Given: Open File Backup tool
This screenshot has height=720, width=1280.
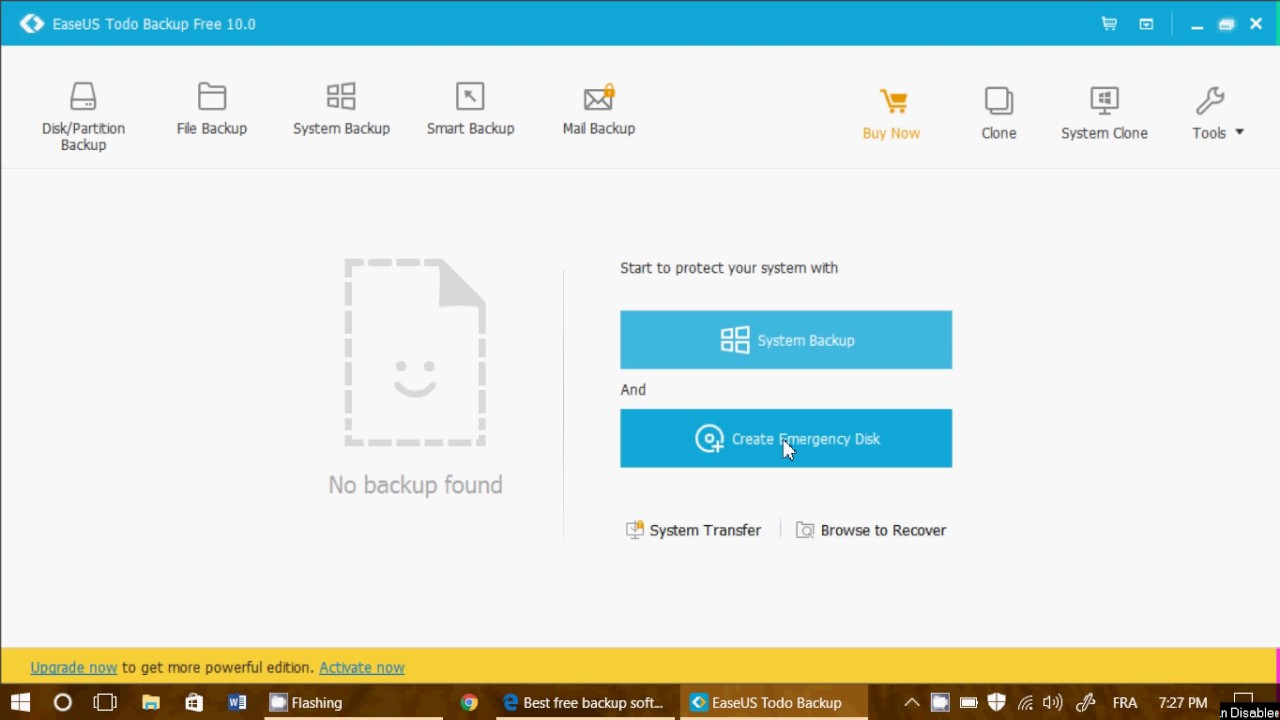Looking at the screenshot, I should tap(211, 109).
